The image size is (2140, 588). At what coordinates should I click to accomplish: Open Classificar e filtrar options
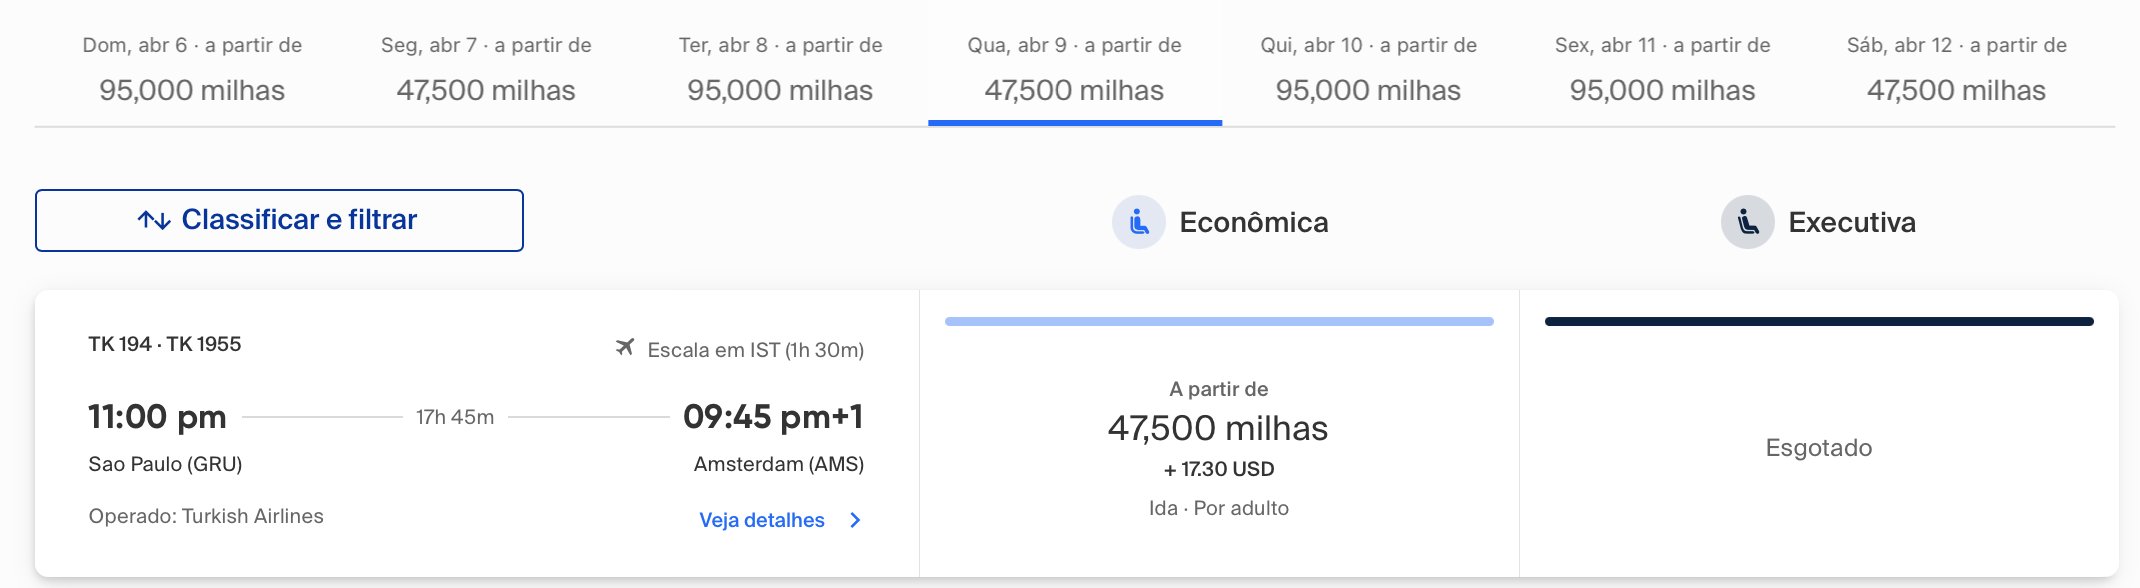(x=279, y=220)
